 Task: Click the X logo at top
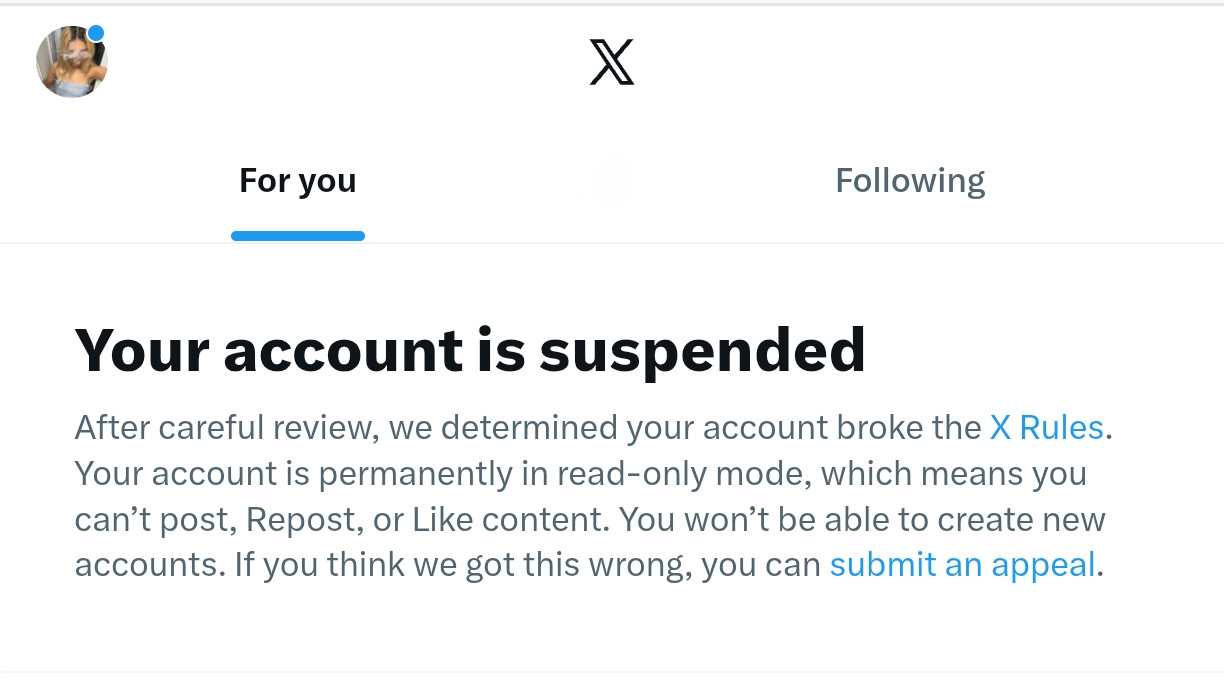tap(611, 63)
